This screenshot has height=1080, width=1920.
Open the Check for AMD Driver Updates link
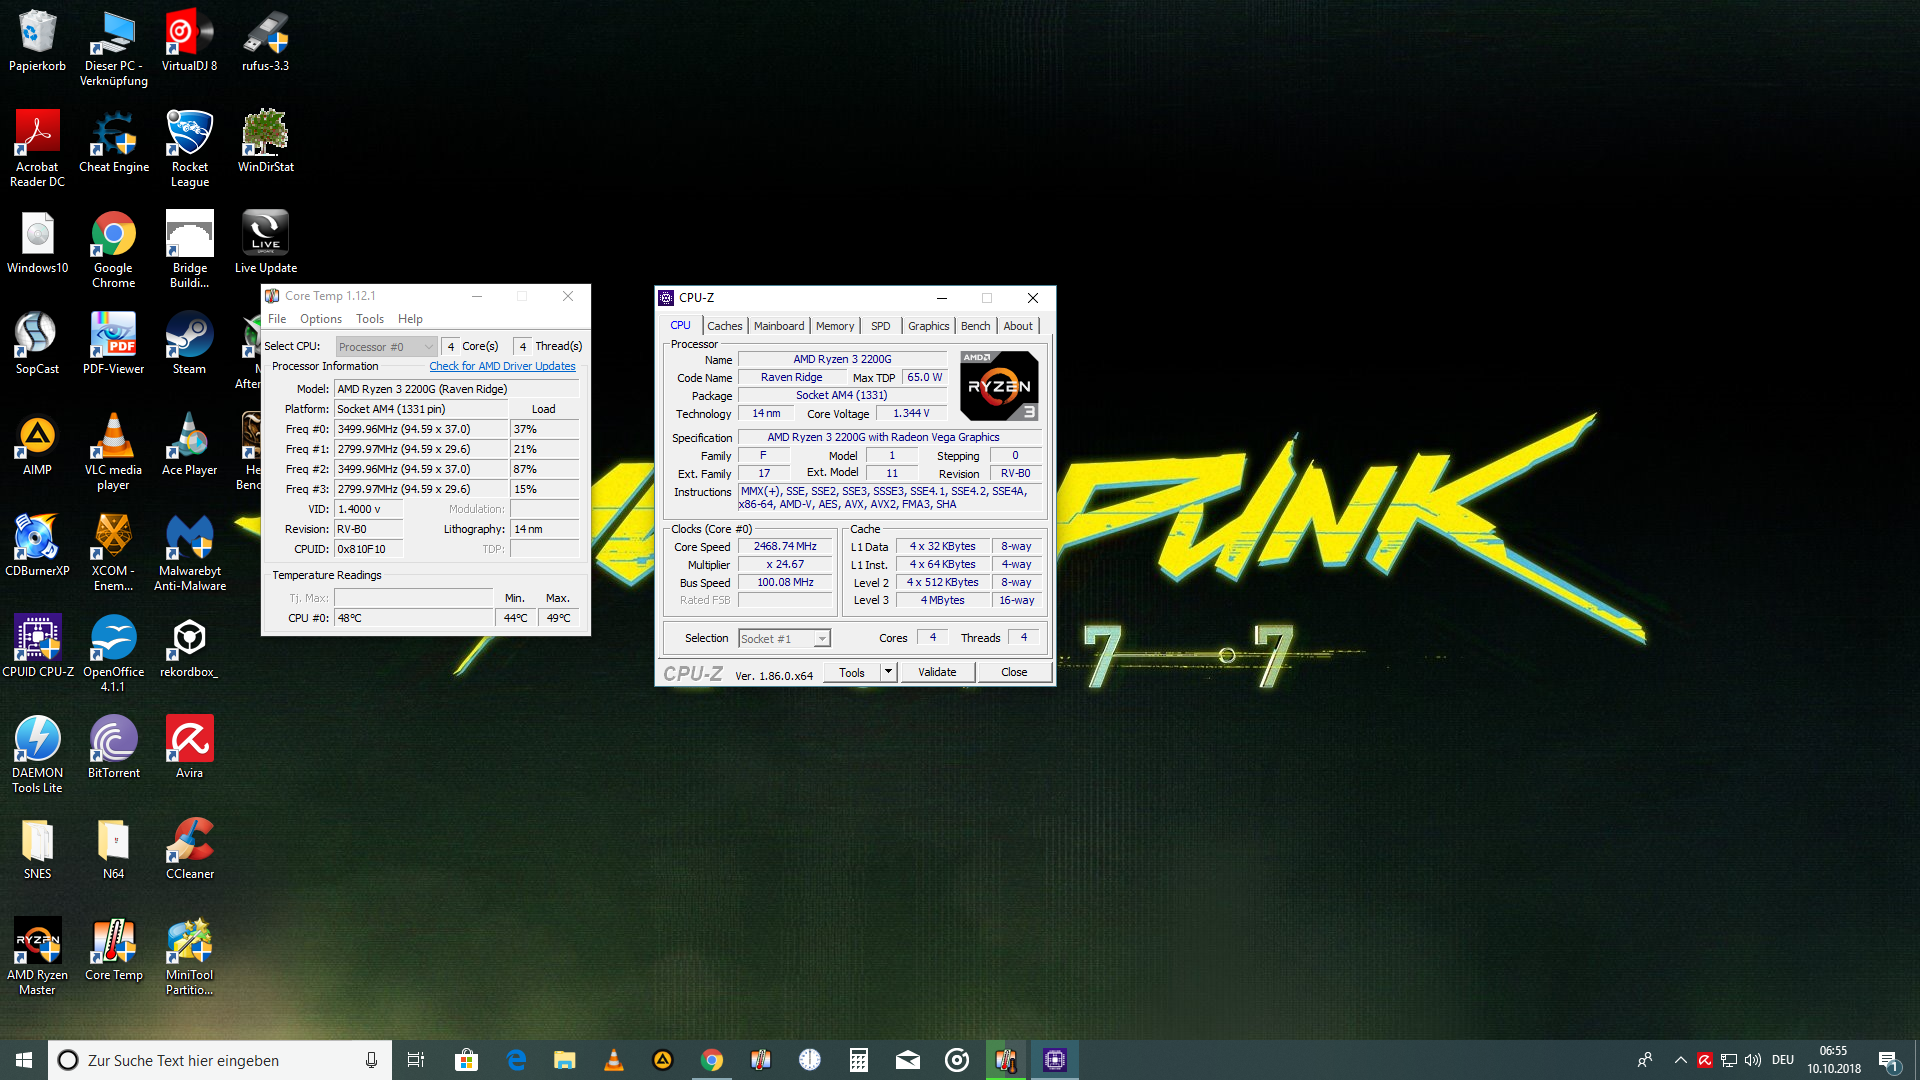click(502, 366)
